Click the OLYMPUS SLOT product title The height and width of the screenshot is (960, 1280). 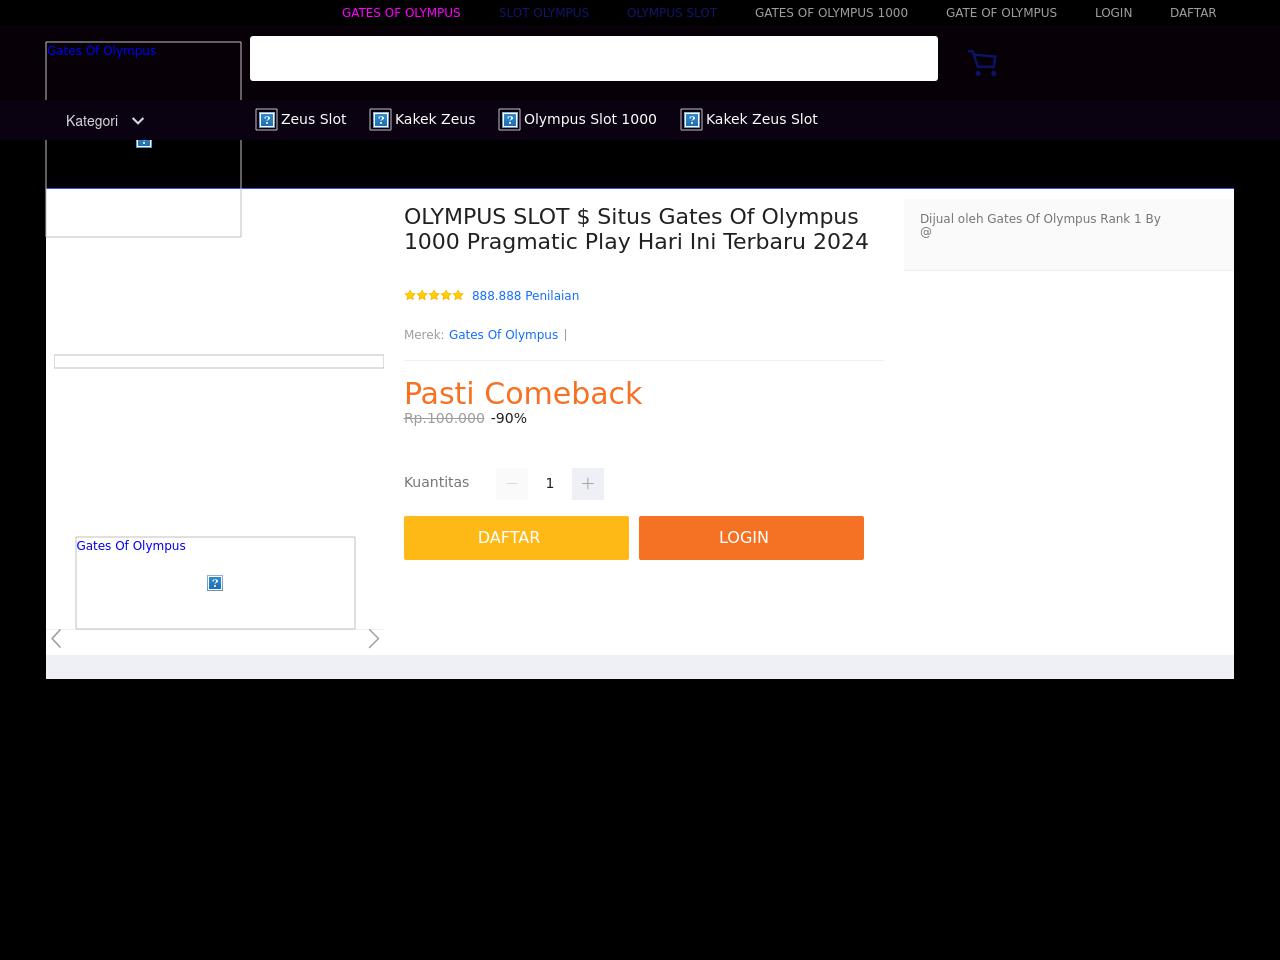point(636,229)
